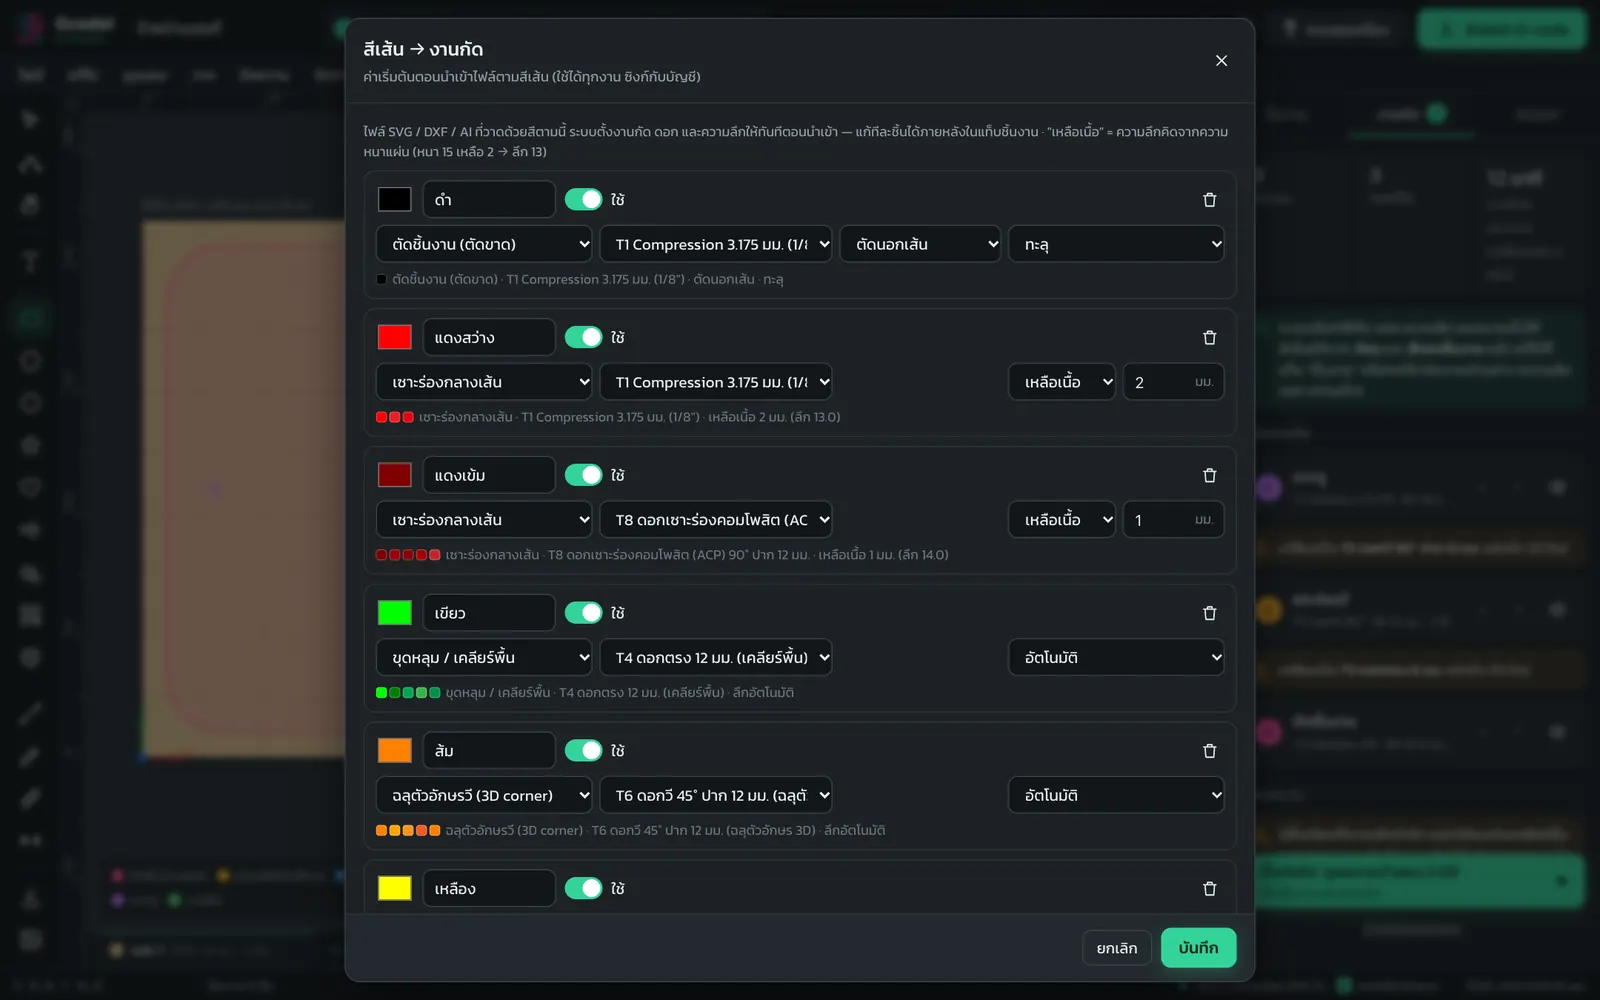
Task: Open the เหลือเนื้อ dropdown in แดงสว่าง row
Action: click(1062, 382)
